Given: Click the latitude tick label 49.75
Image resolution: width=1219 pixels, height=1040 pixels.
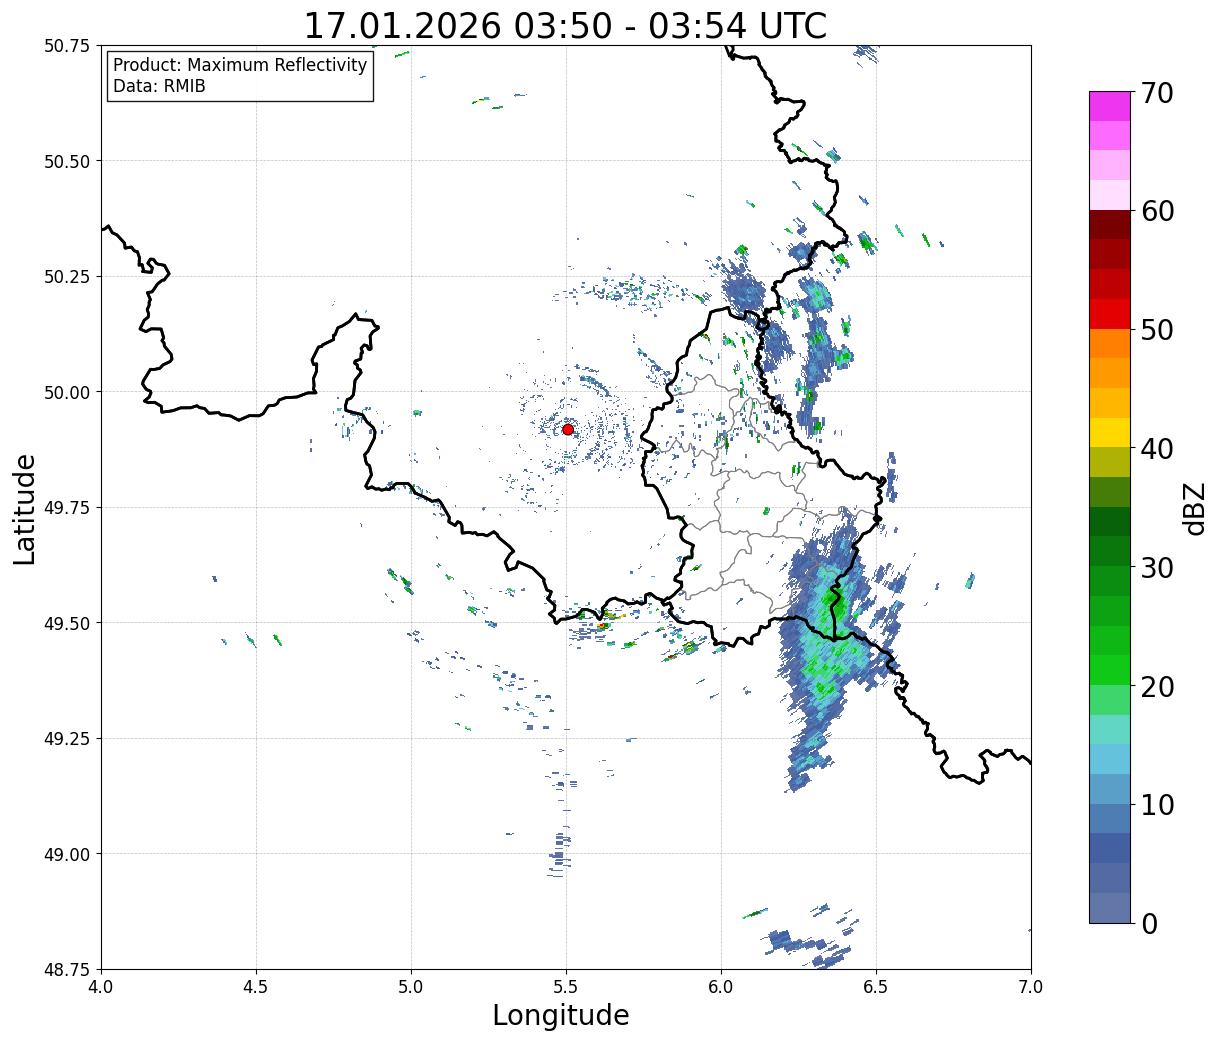Looking at the screenshot, I should (66, 508).
